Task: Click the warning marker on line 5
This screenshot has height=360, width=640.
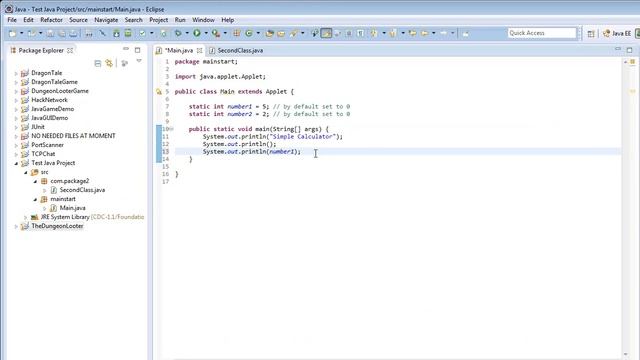Action: 159,92
